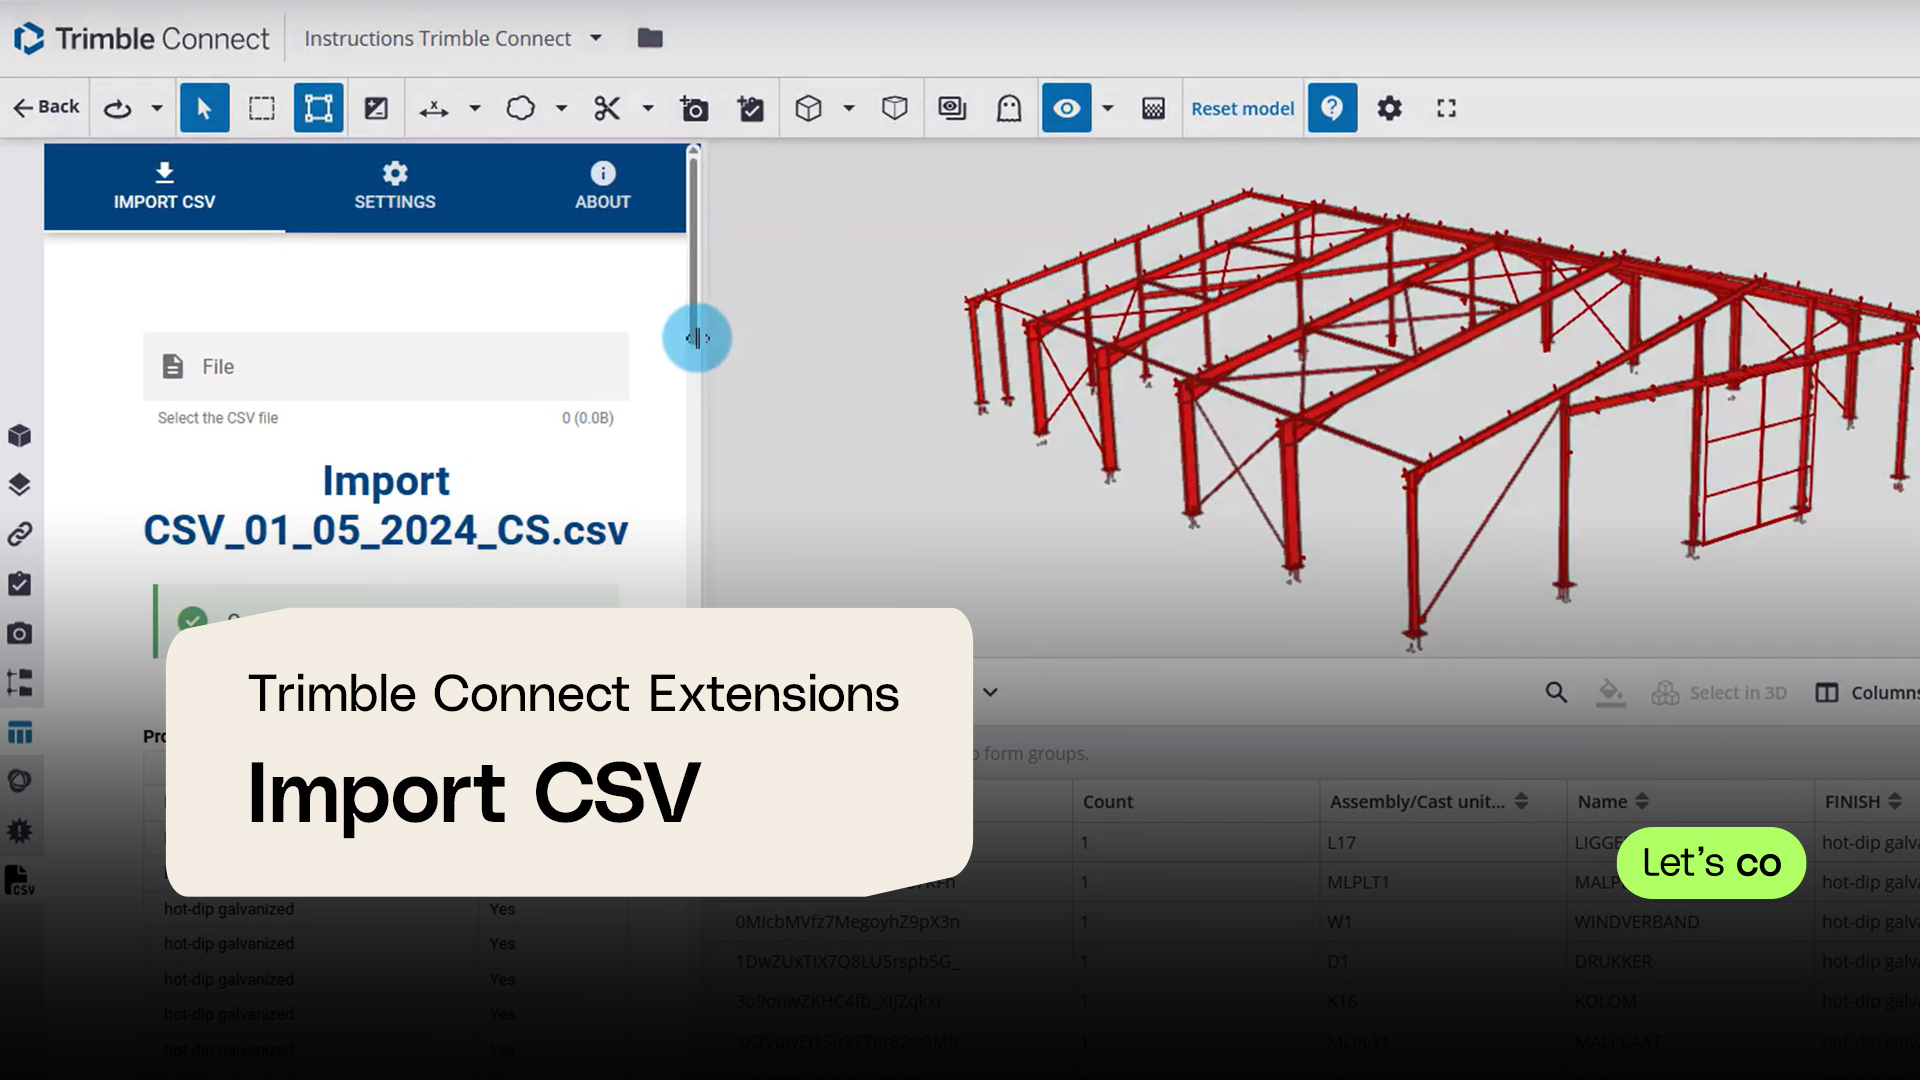Open the Layers sidebar icon

click(x=19, y=485)
